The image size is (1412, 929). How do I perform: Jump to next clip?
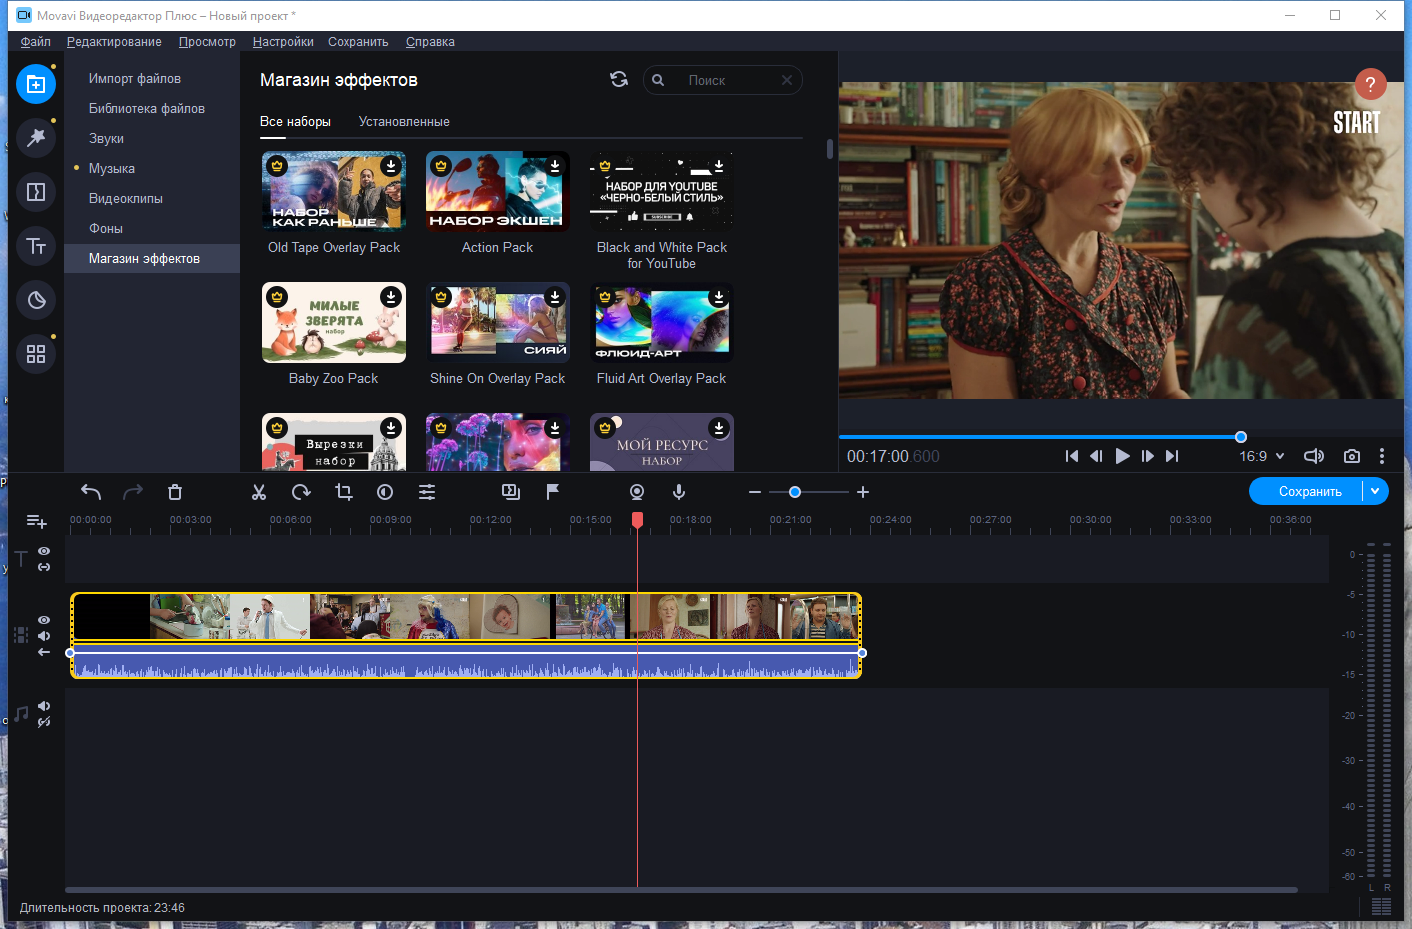pyautogui.click(x=1172, y=456)
